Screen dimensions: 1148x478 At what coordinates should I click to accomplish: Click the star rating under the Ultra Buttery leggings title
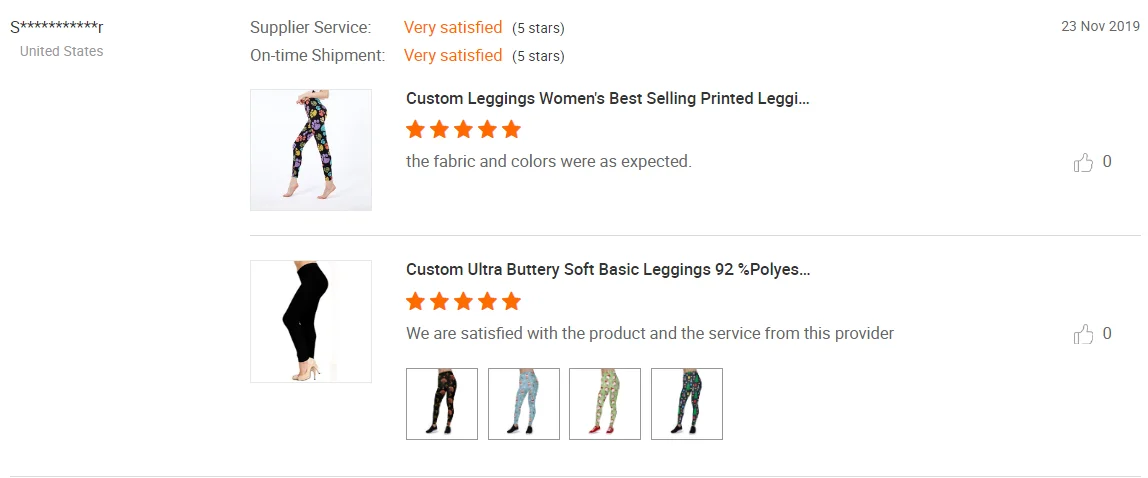463,302
